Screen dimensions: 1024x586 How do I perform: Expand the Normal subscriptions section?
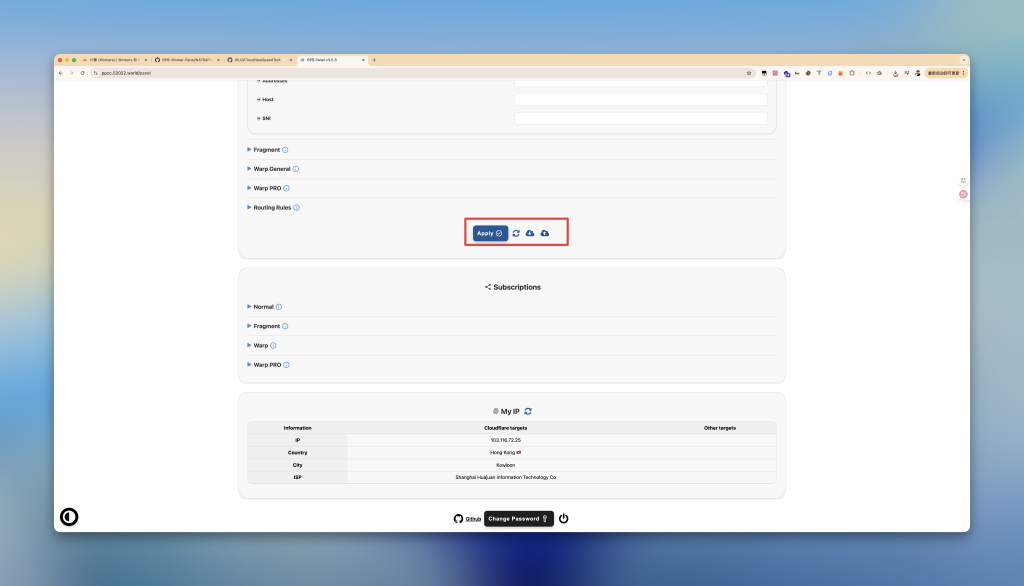[x=263, y=307]
